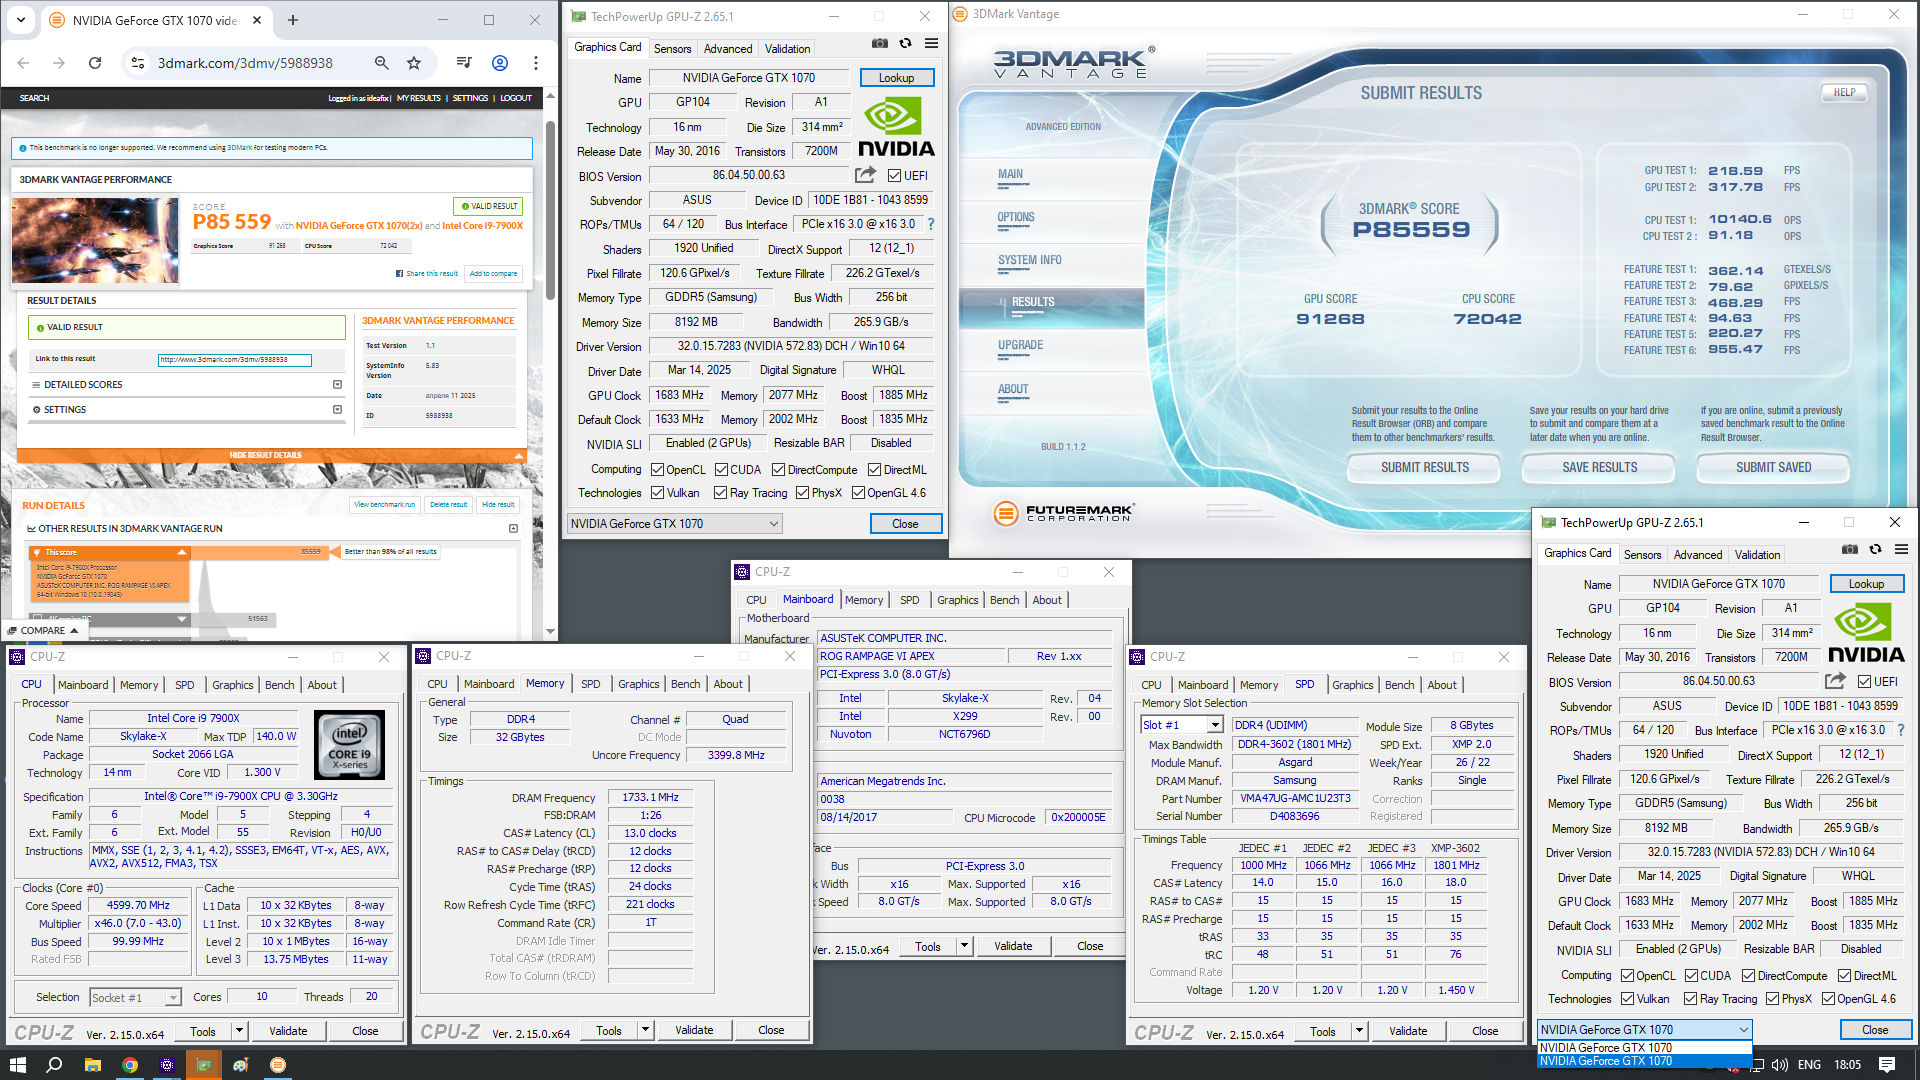1920x1080 pixels.
Task: Click Lookup button in GPU-Z beside browser
Action: click(x=896, y=78)
